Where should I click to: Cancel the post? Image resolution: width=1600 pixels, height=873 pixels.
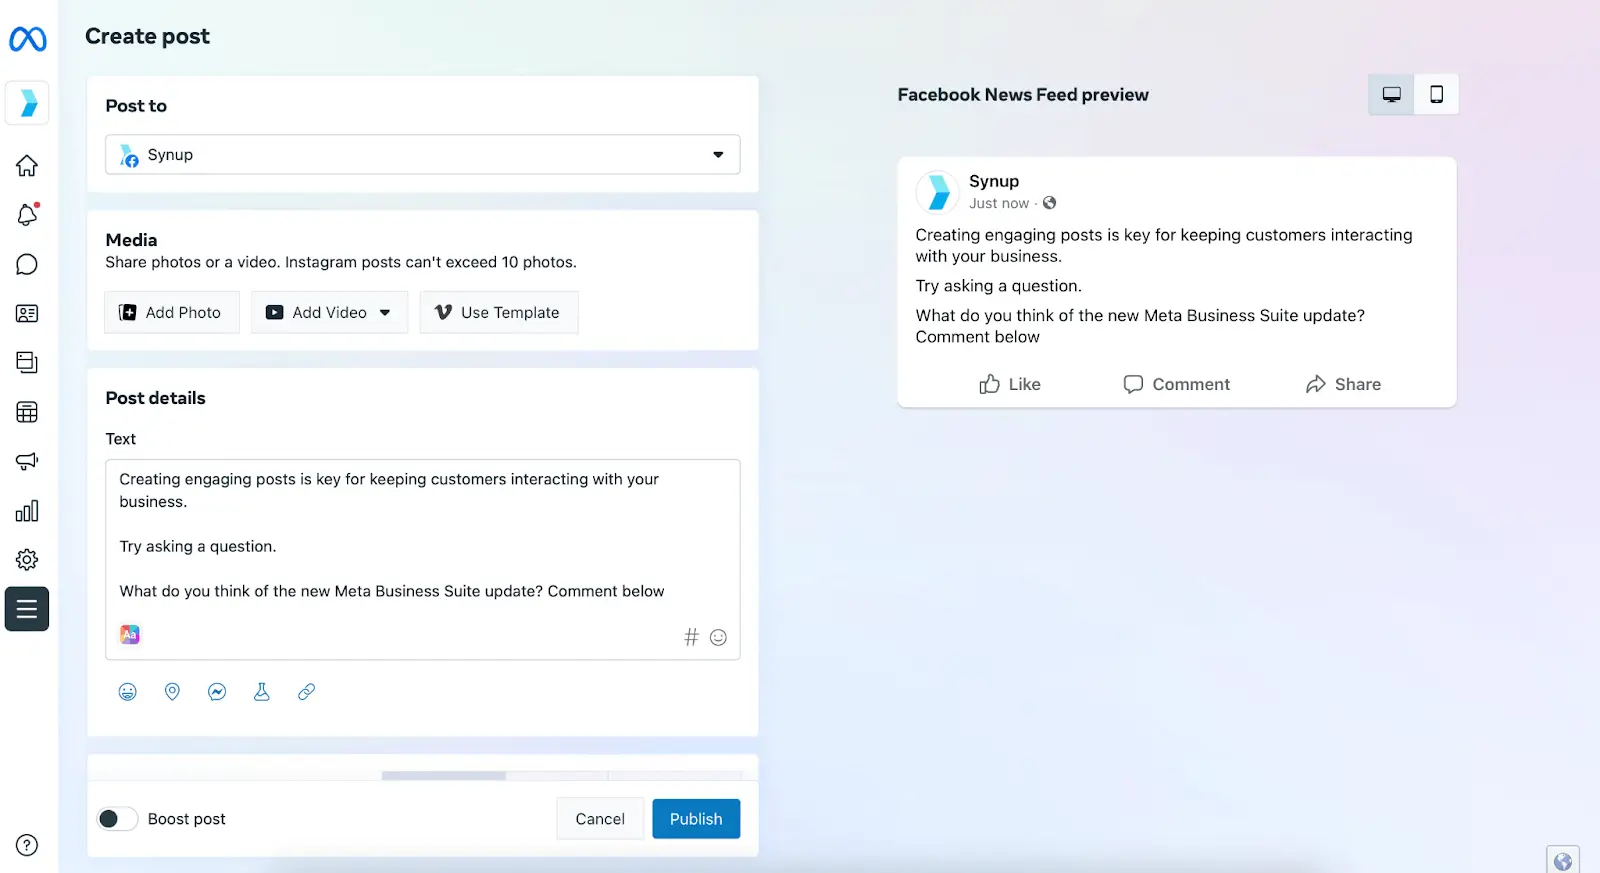(x=600, y=819)
